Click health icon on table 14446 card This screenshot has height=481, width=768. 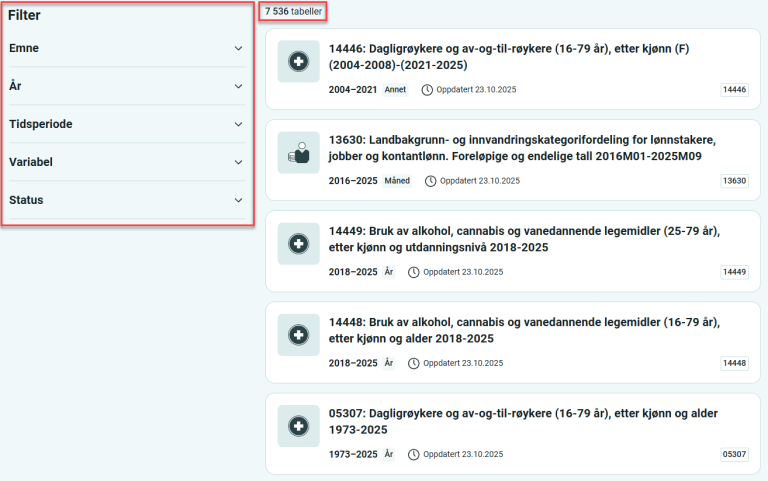(x=298, y=61)
